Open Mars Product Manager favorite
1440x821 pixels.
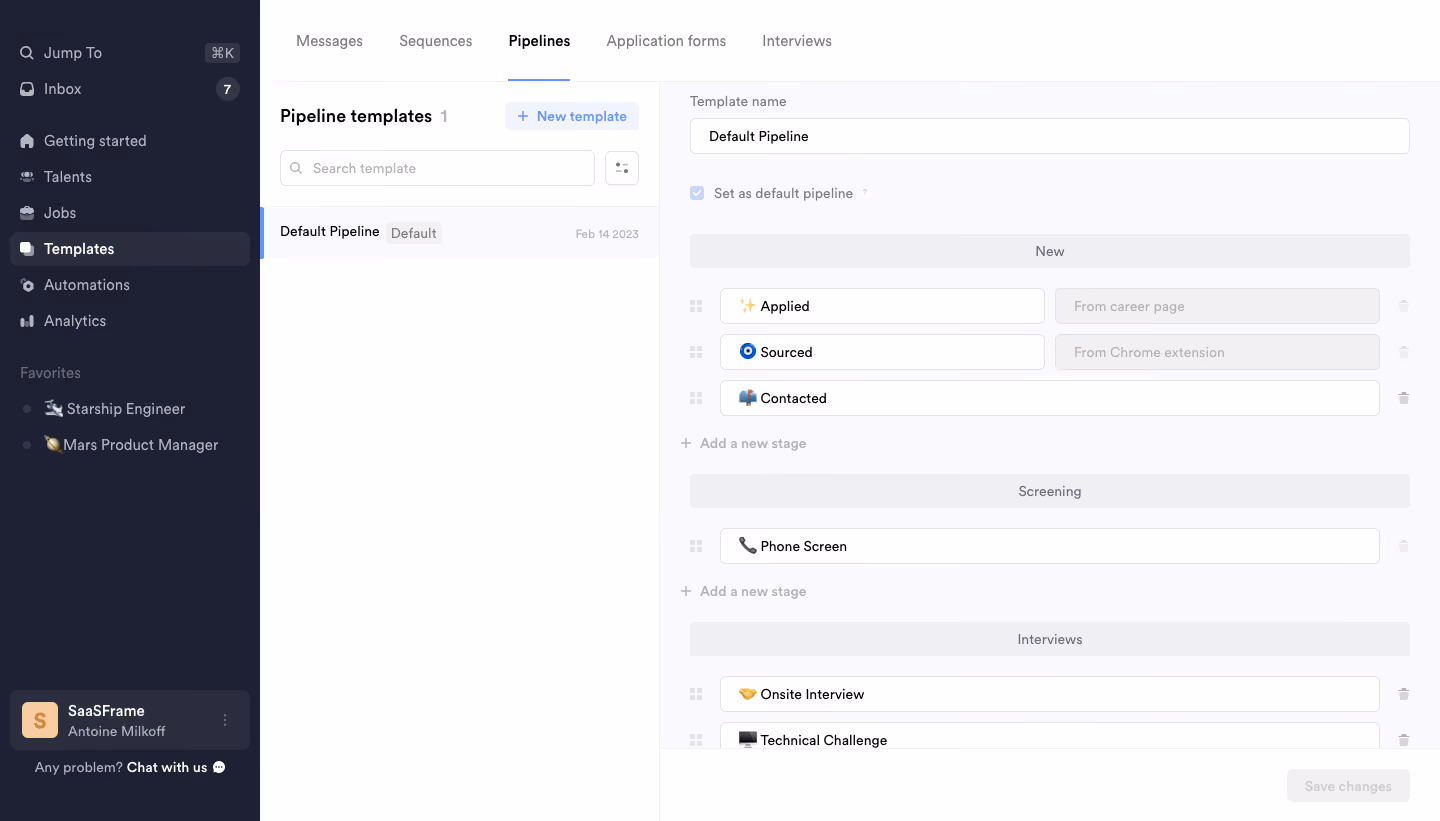tap(129, 445)
